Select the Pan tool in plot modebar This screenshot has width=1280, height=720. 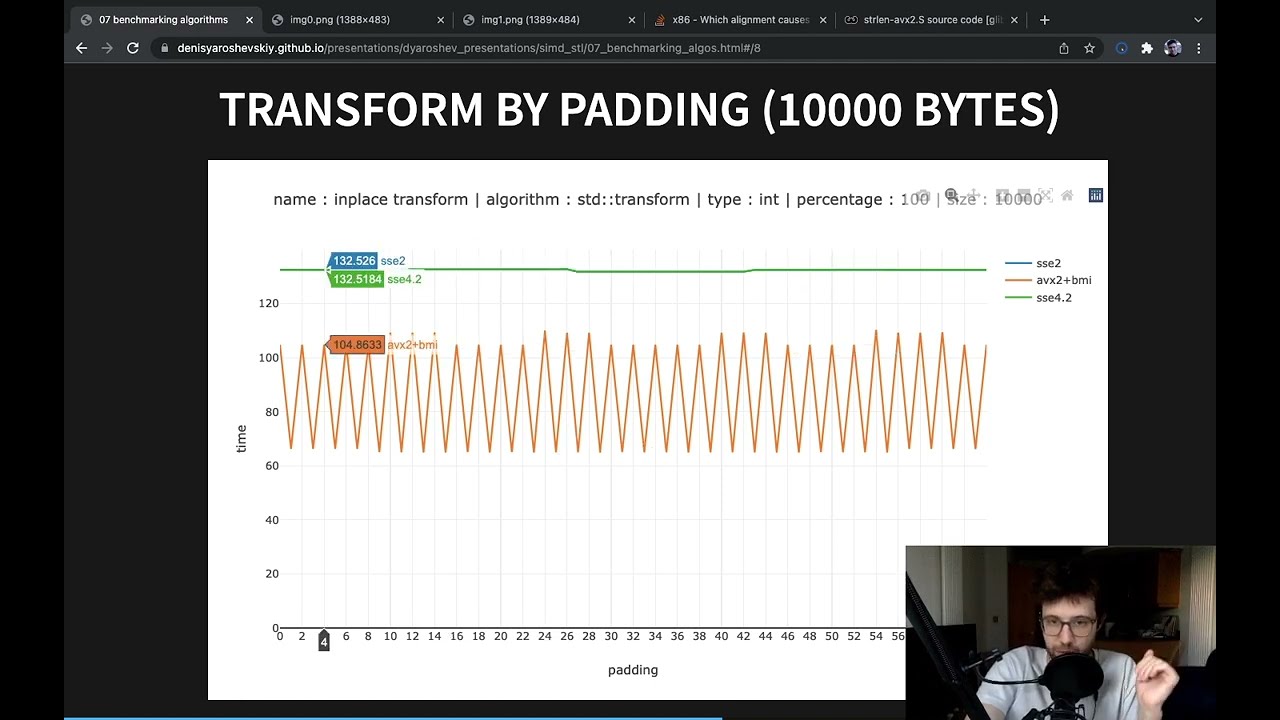[x=973, y=195]
